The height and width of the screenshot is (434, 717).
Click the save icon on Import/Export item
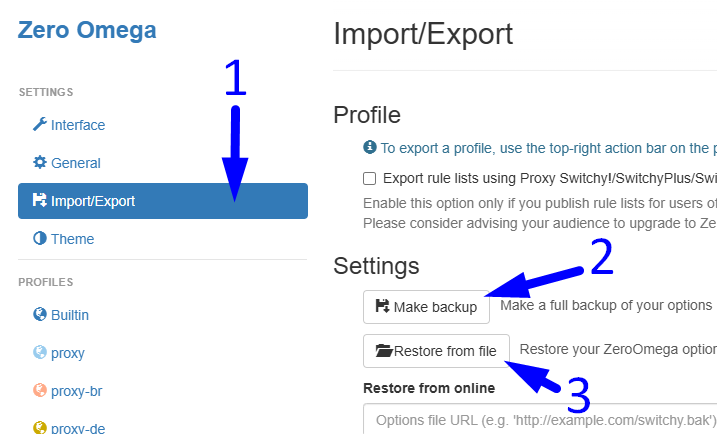coord(40,200)
